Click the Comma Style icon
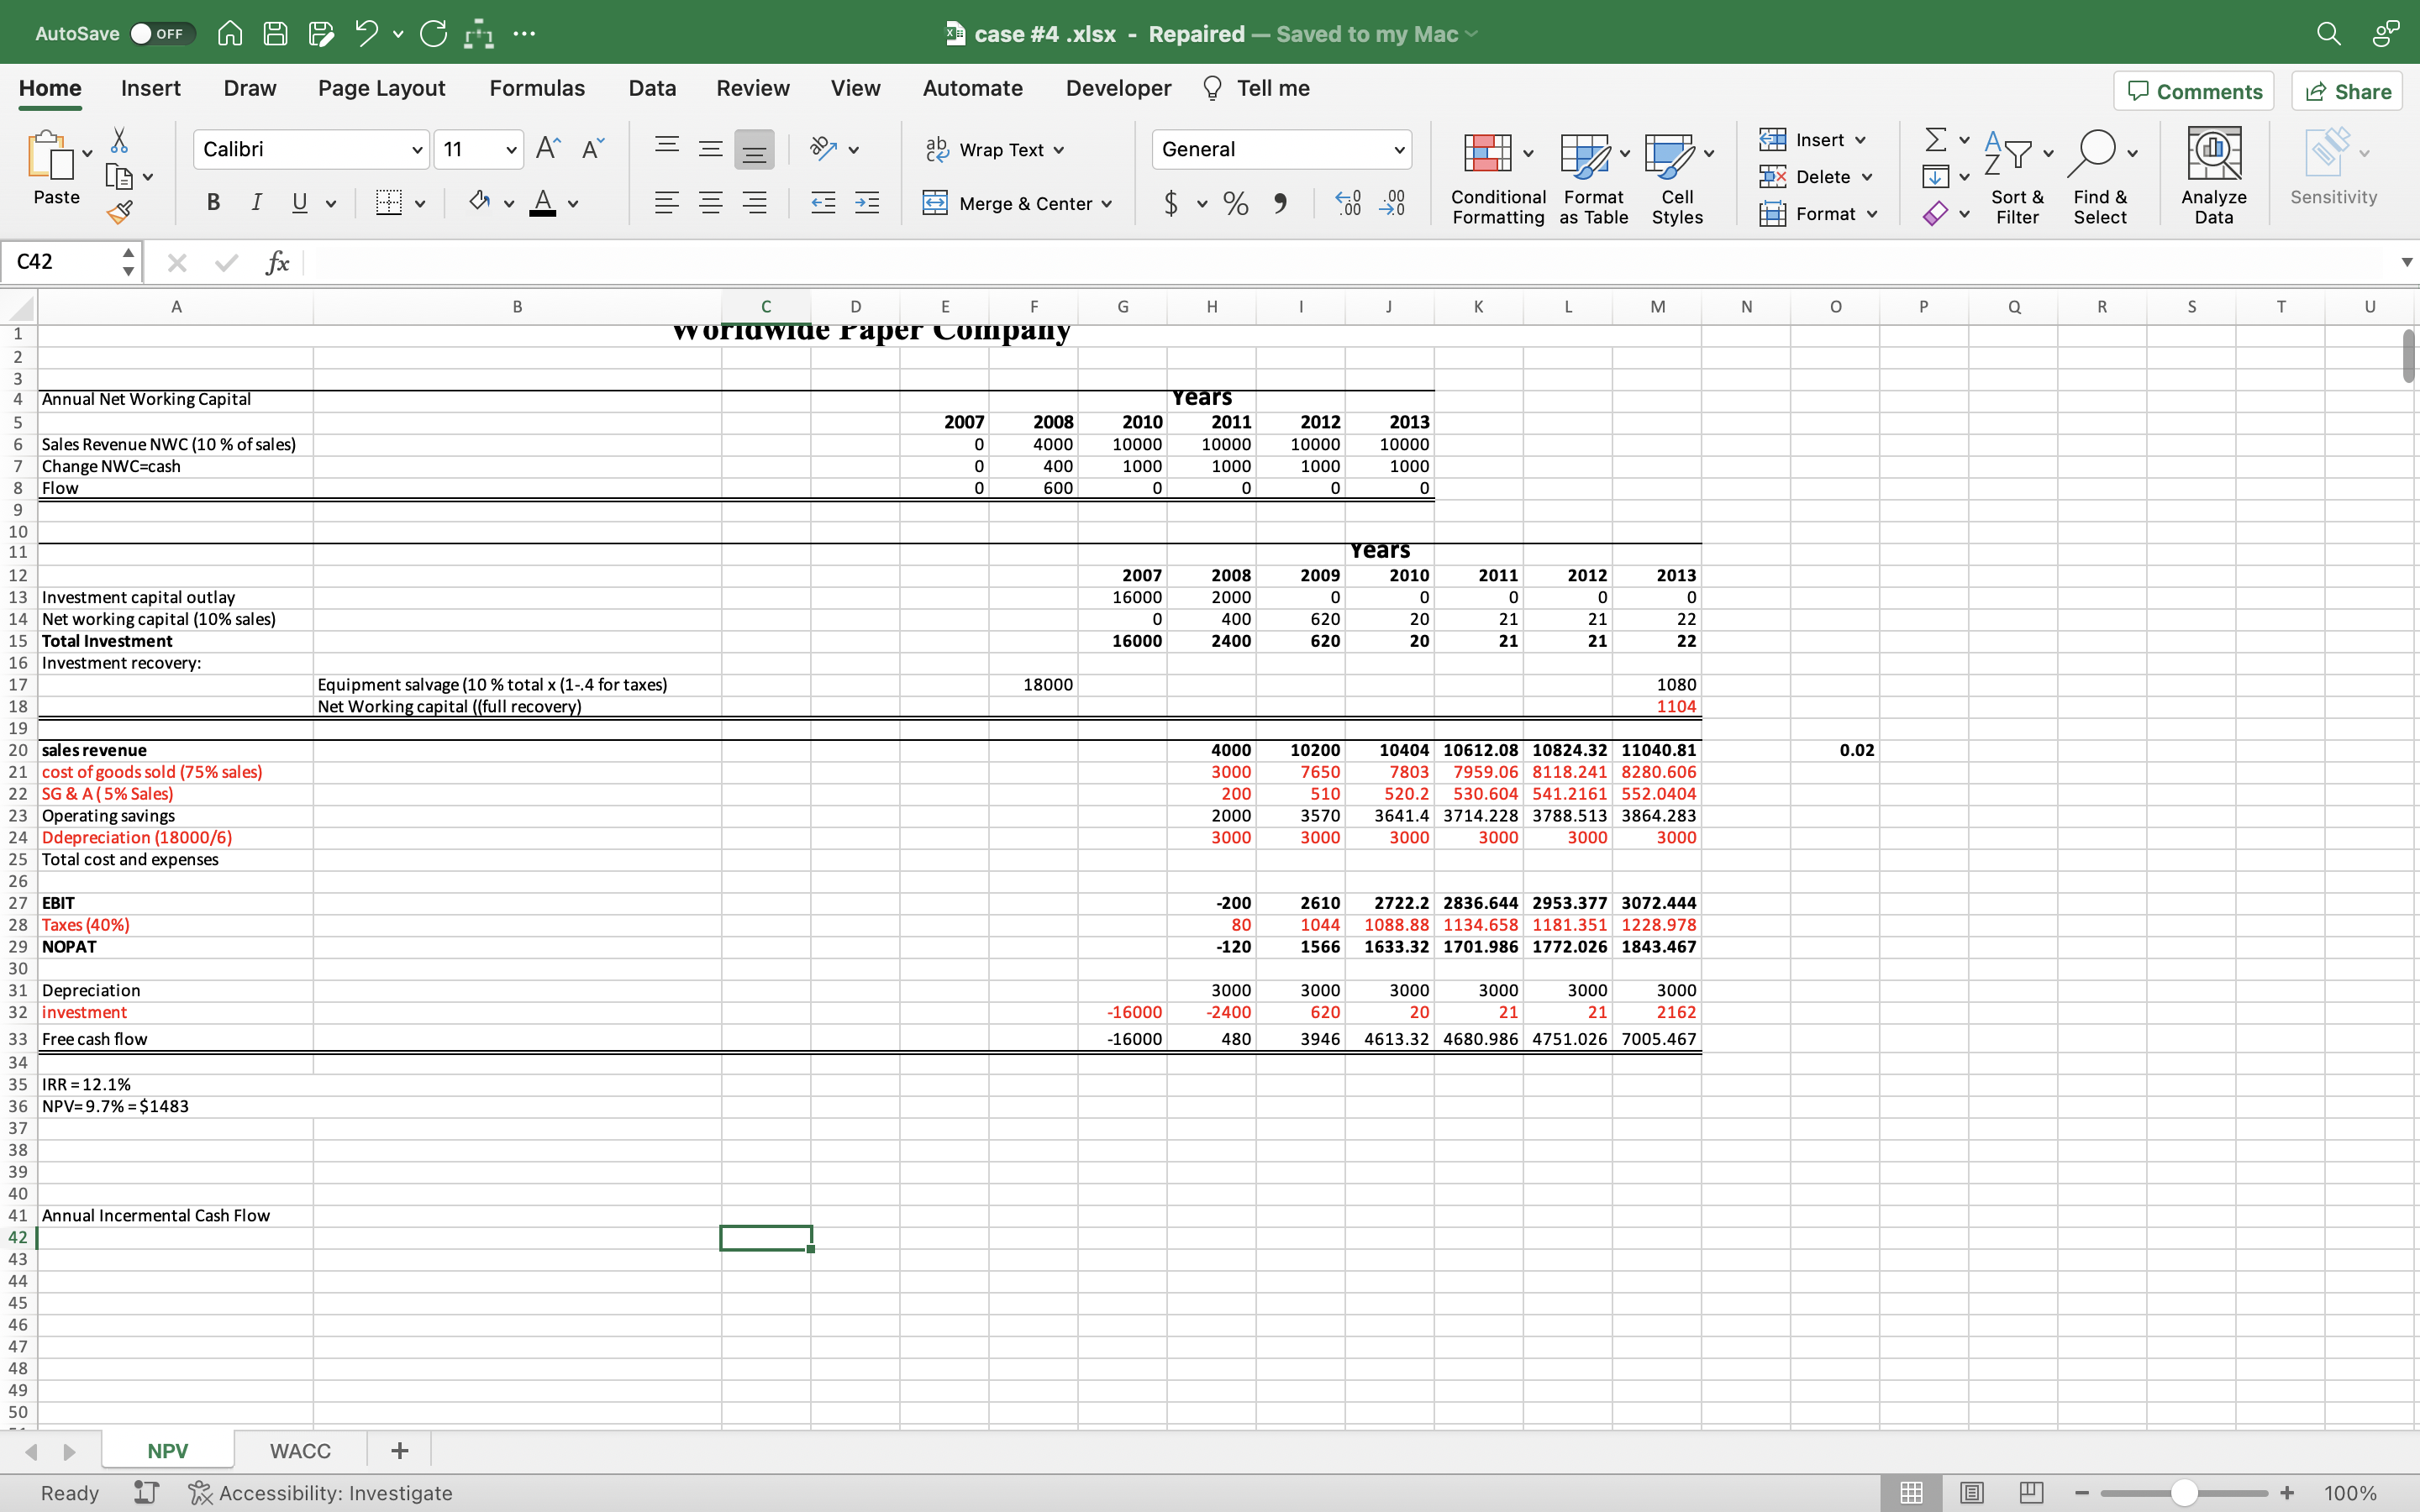Image resolution: width=2420 pixels, height=1512 pixels. point(1280,204)
